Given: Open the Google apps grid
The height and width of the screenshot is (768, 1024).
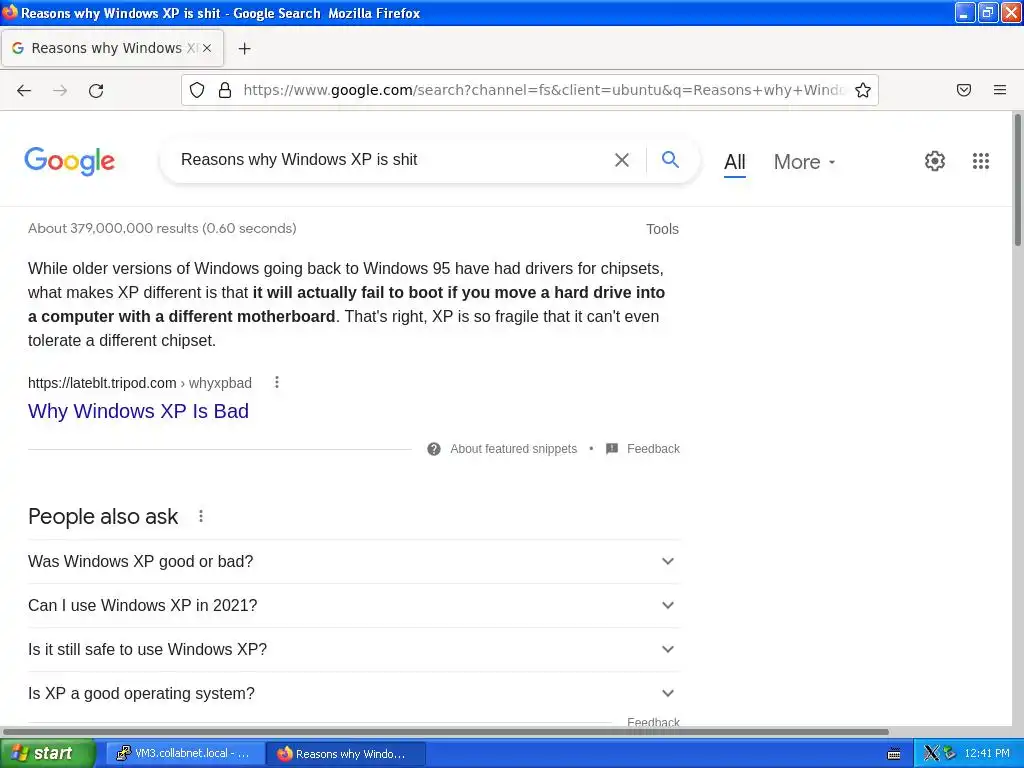Looking at the screenshot, I should tap(980, 161).
